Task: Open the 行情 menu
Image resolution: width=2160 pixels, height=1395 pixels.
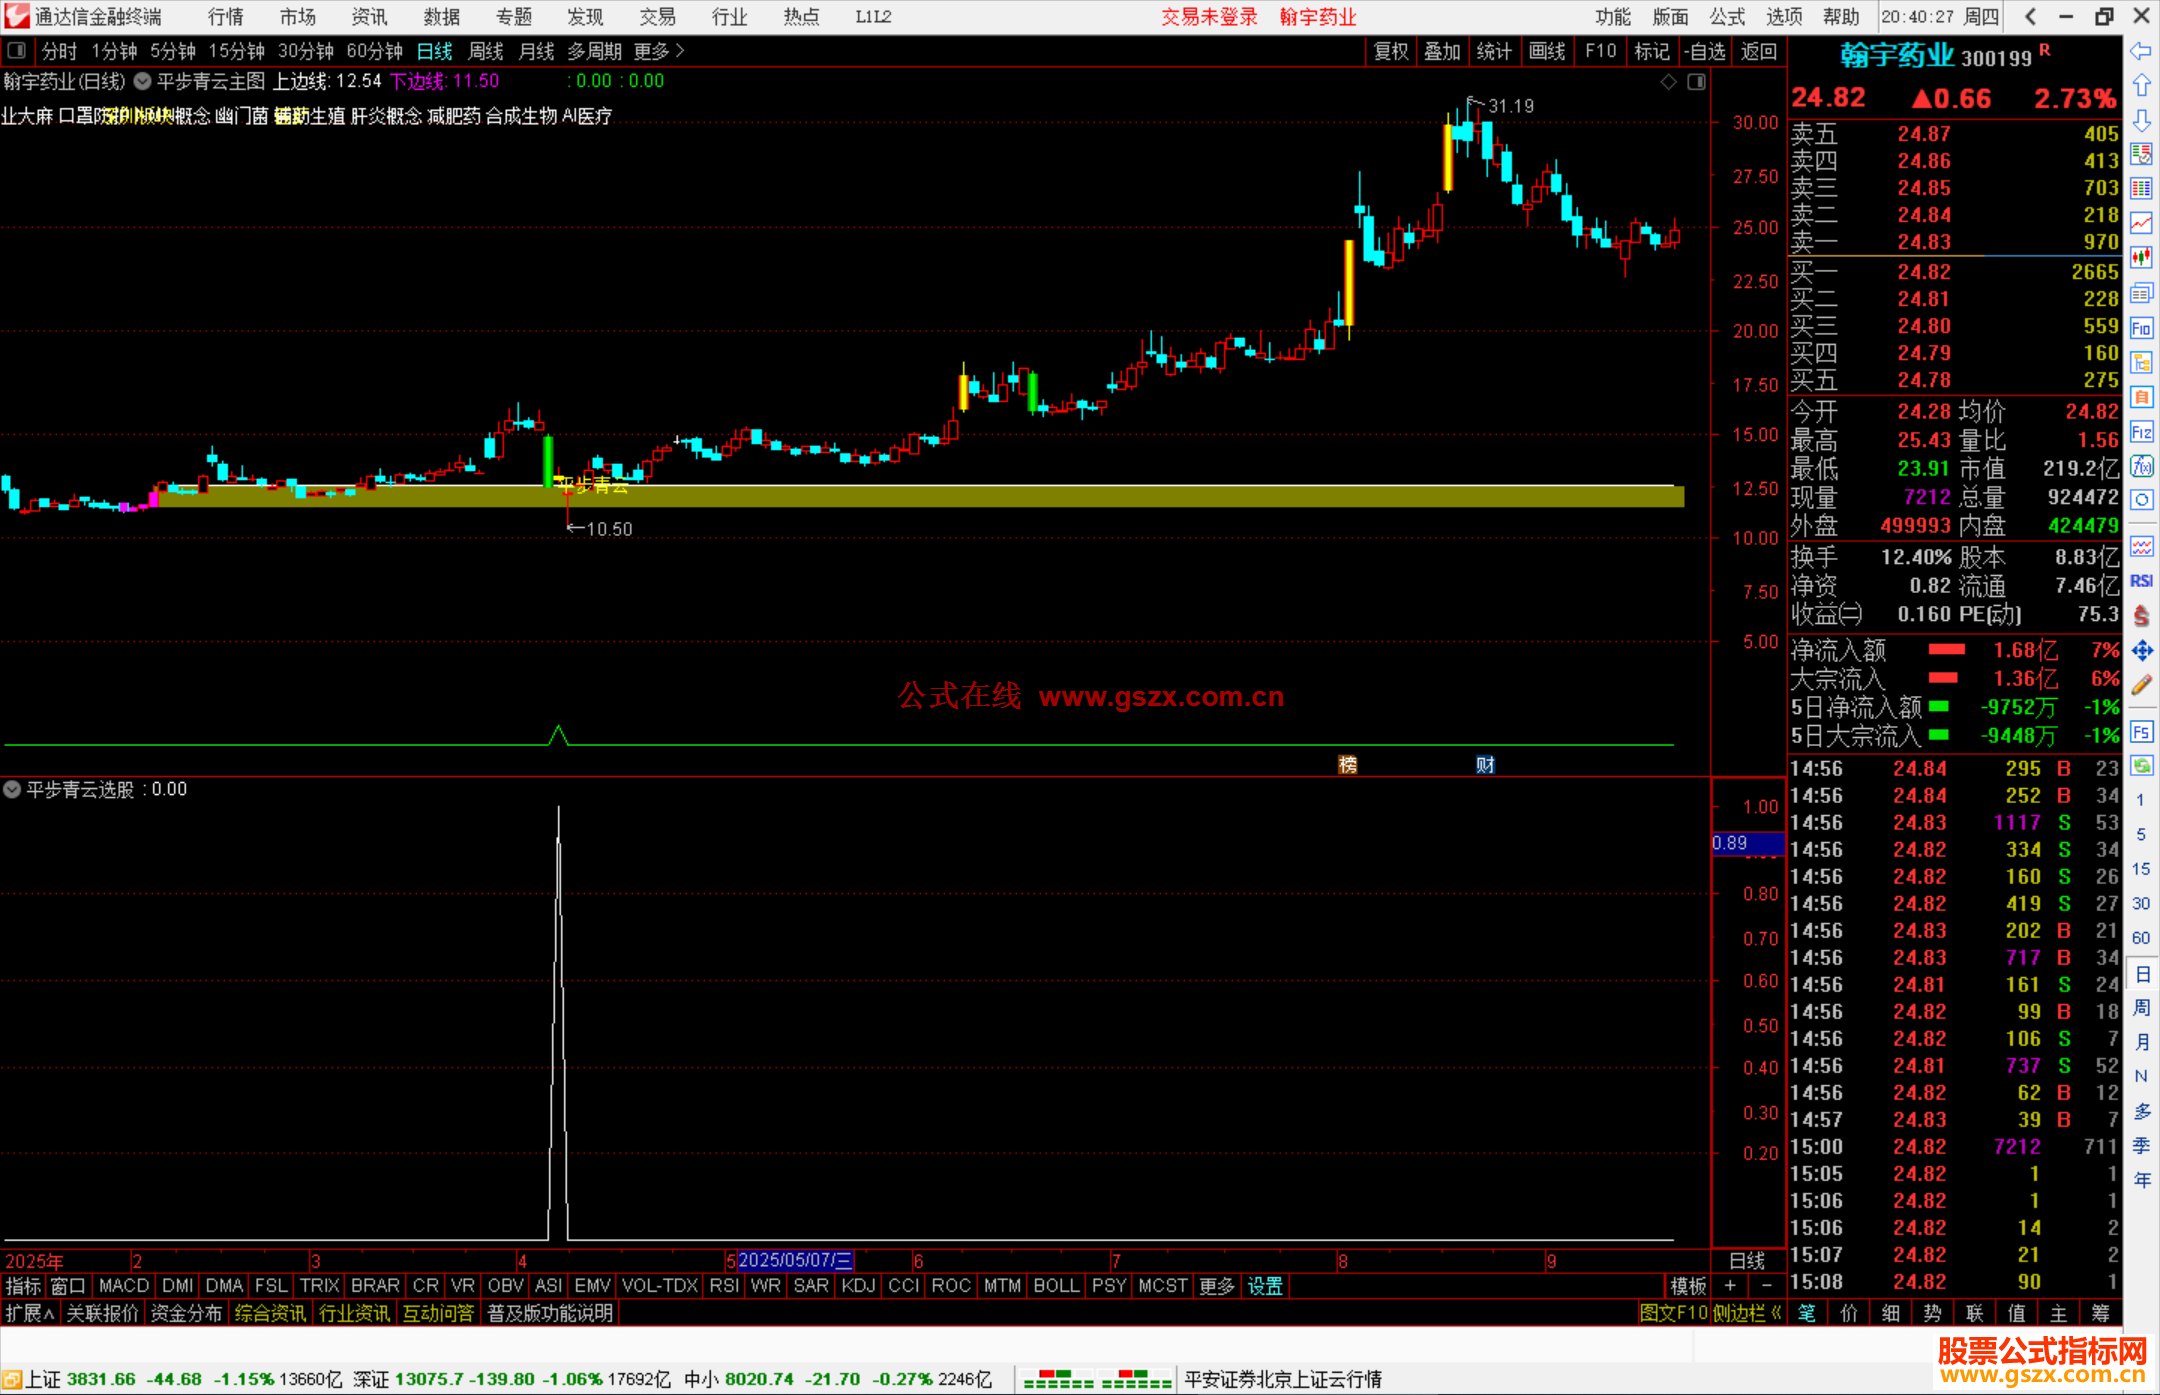Action: (x=226, y=16)
